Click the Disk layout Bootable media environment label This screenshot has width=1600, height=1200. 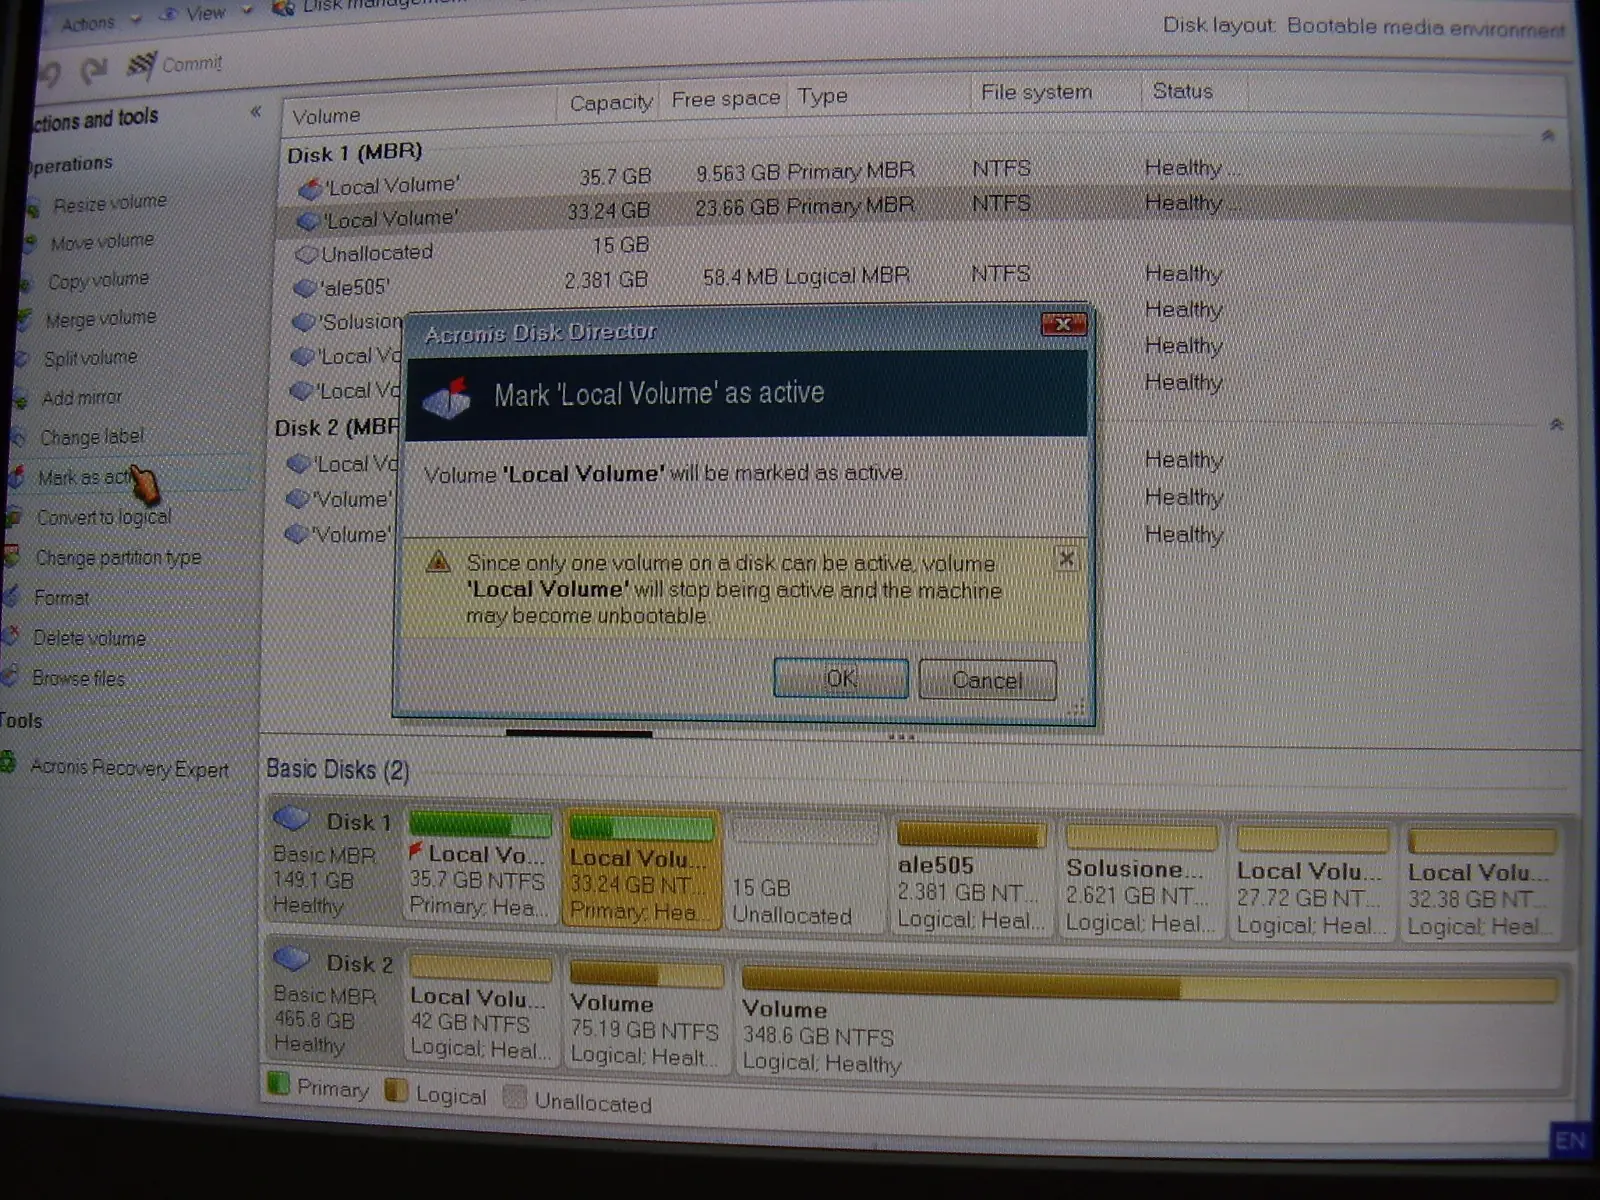coord(1363,26)
